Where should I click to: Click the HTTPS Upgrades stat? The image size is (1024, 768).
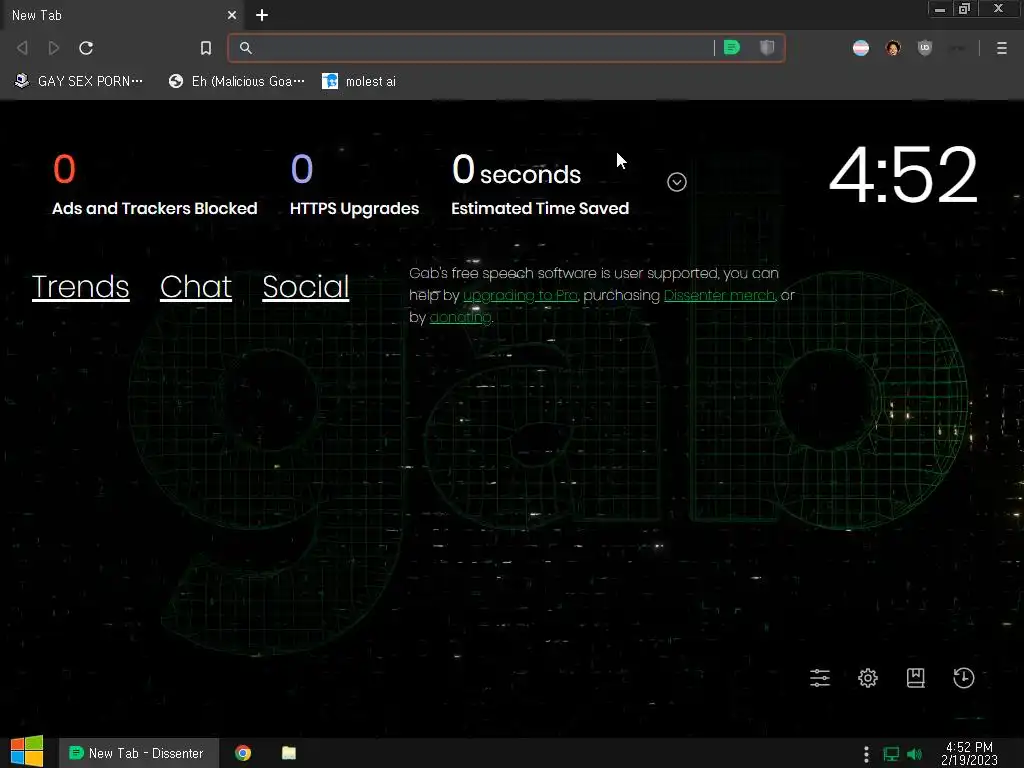pos(354,185)
